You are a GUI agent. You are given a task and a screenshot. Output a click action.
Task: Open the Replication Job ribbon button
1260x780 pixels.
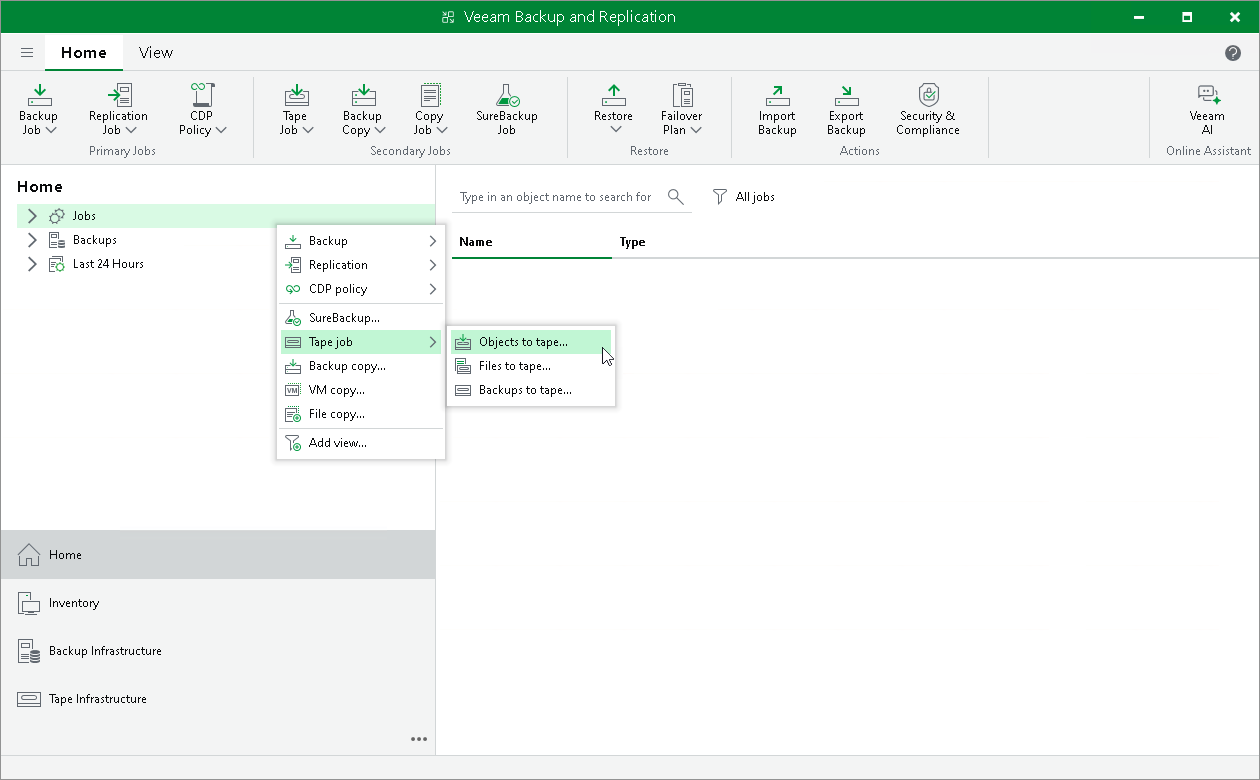tap(118, 109)
